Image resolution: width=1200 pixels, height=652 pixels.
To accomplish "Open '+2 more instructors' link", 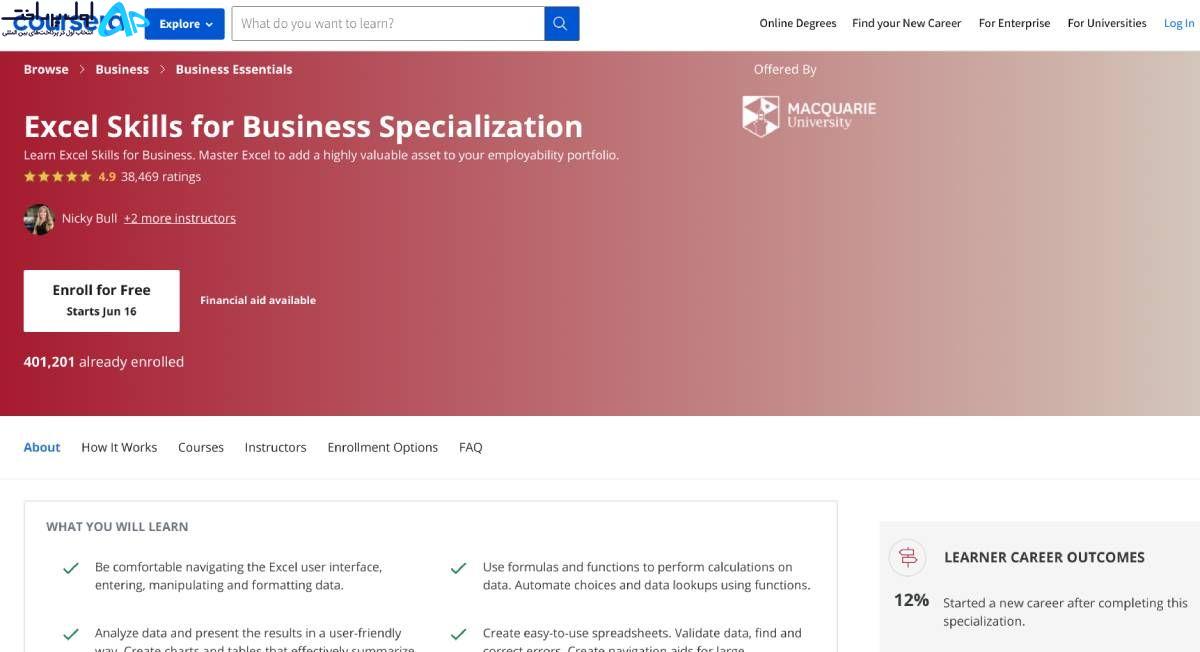I will [180, 218].
